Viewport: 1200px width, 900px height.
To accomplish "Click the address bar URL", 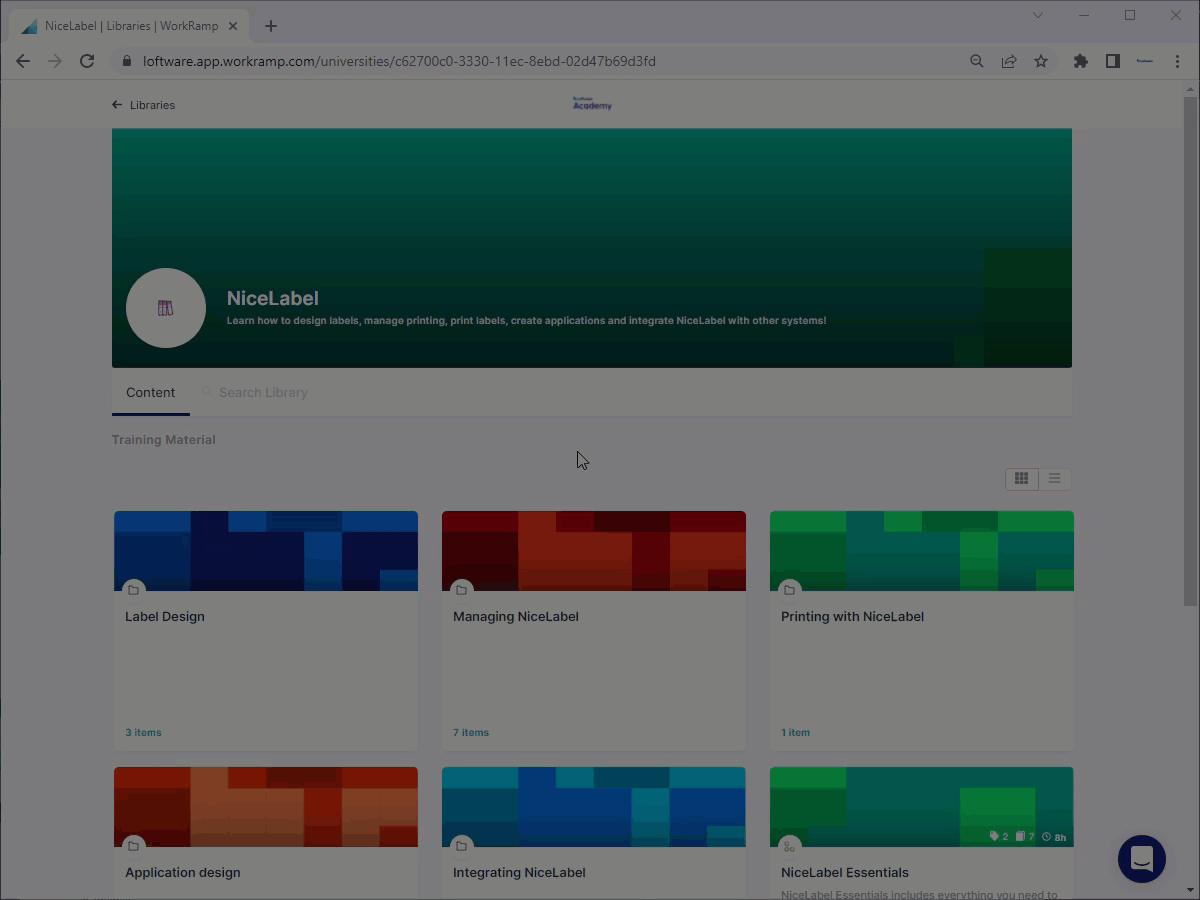I will tap(399, 61).
